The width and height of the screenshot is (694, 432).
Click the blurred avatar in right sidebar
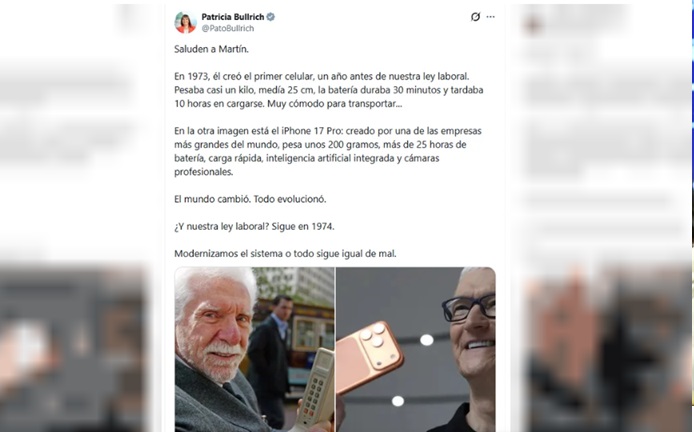coord(532,24)
